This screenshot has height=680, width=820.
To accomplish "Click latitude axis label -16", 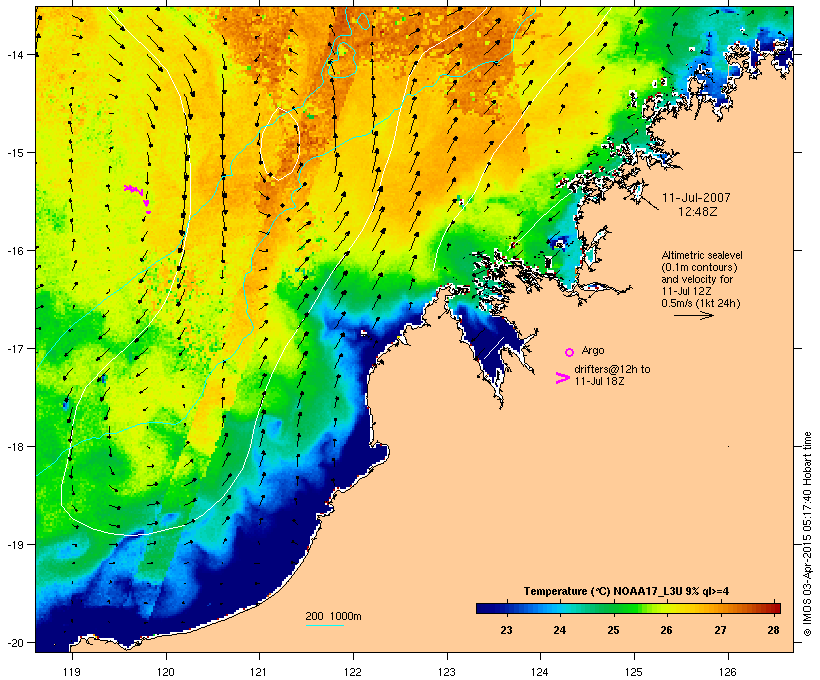I will point(15,251).
